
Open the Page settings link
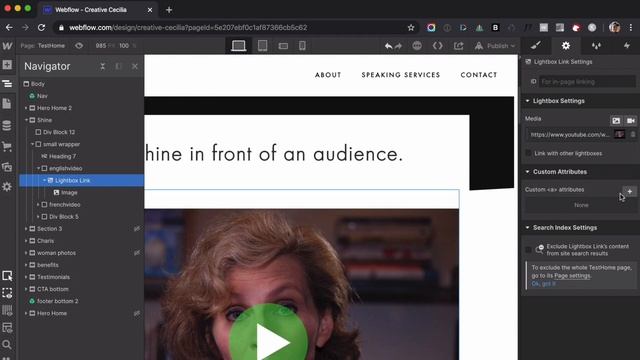(x=572, y=276)
